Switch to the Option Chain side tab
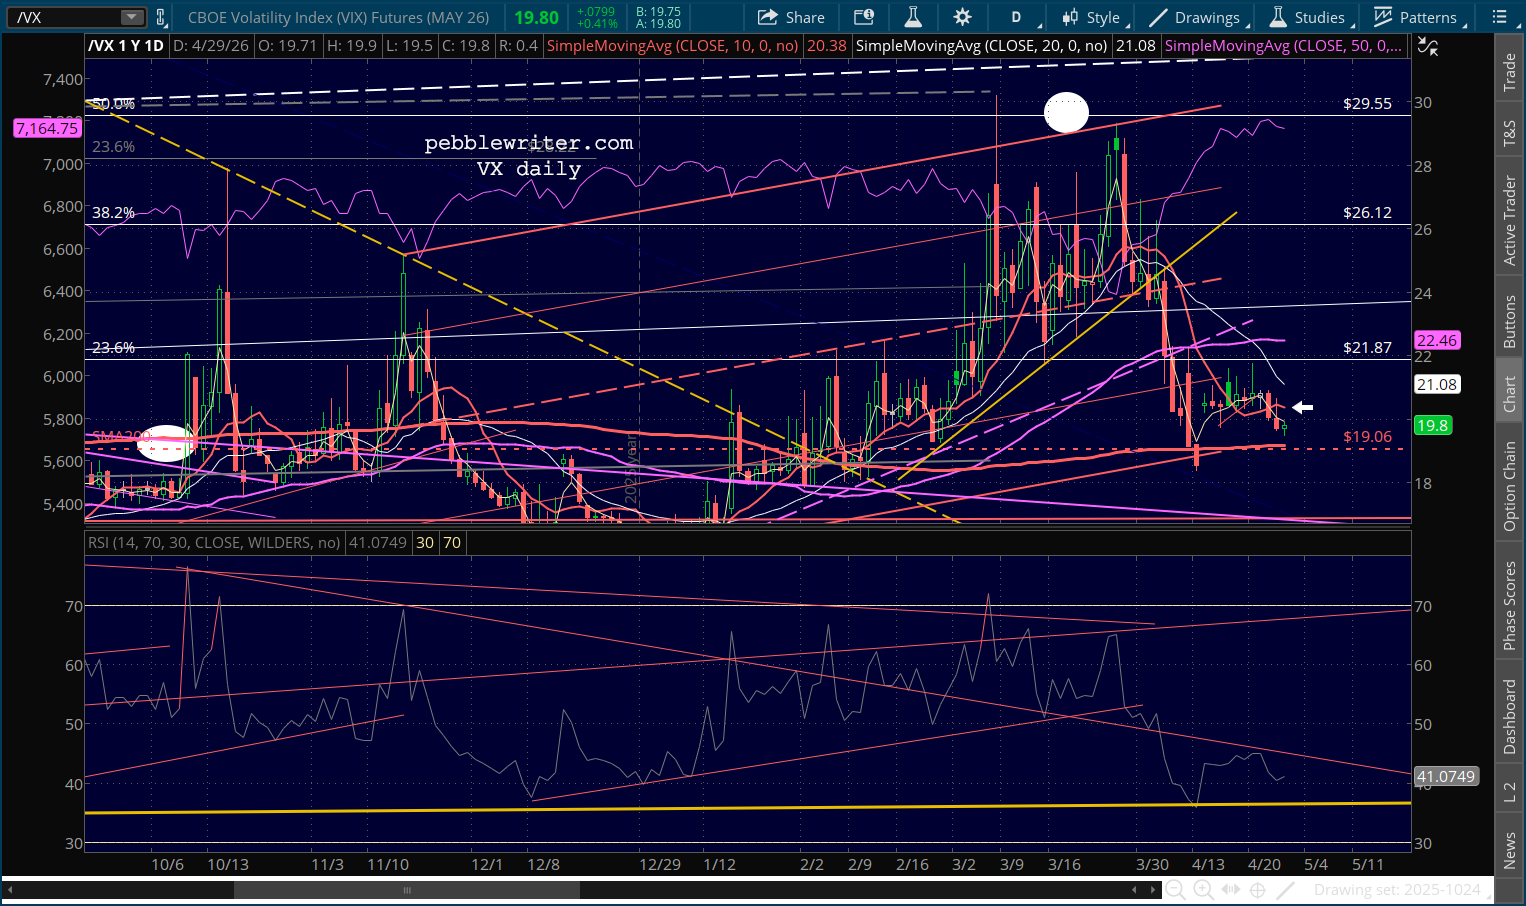Screen dimensions: 1526x906 [x=1510, y=486]
